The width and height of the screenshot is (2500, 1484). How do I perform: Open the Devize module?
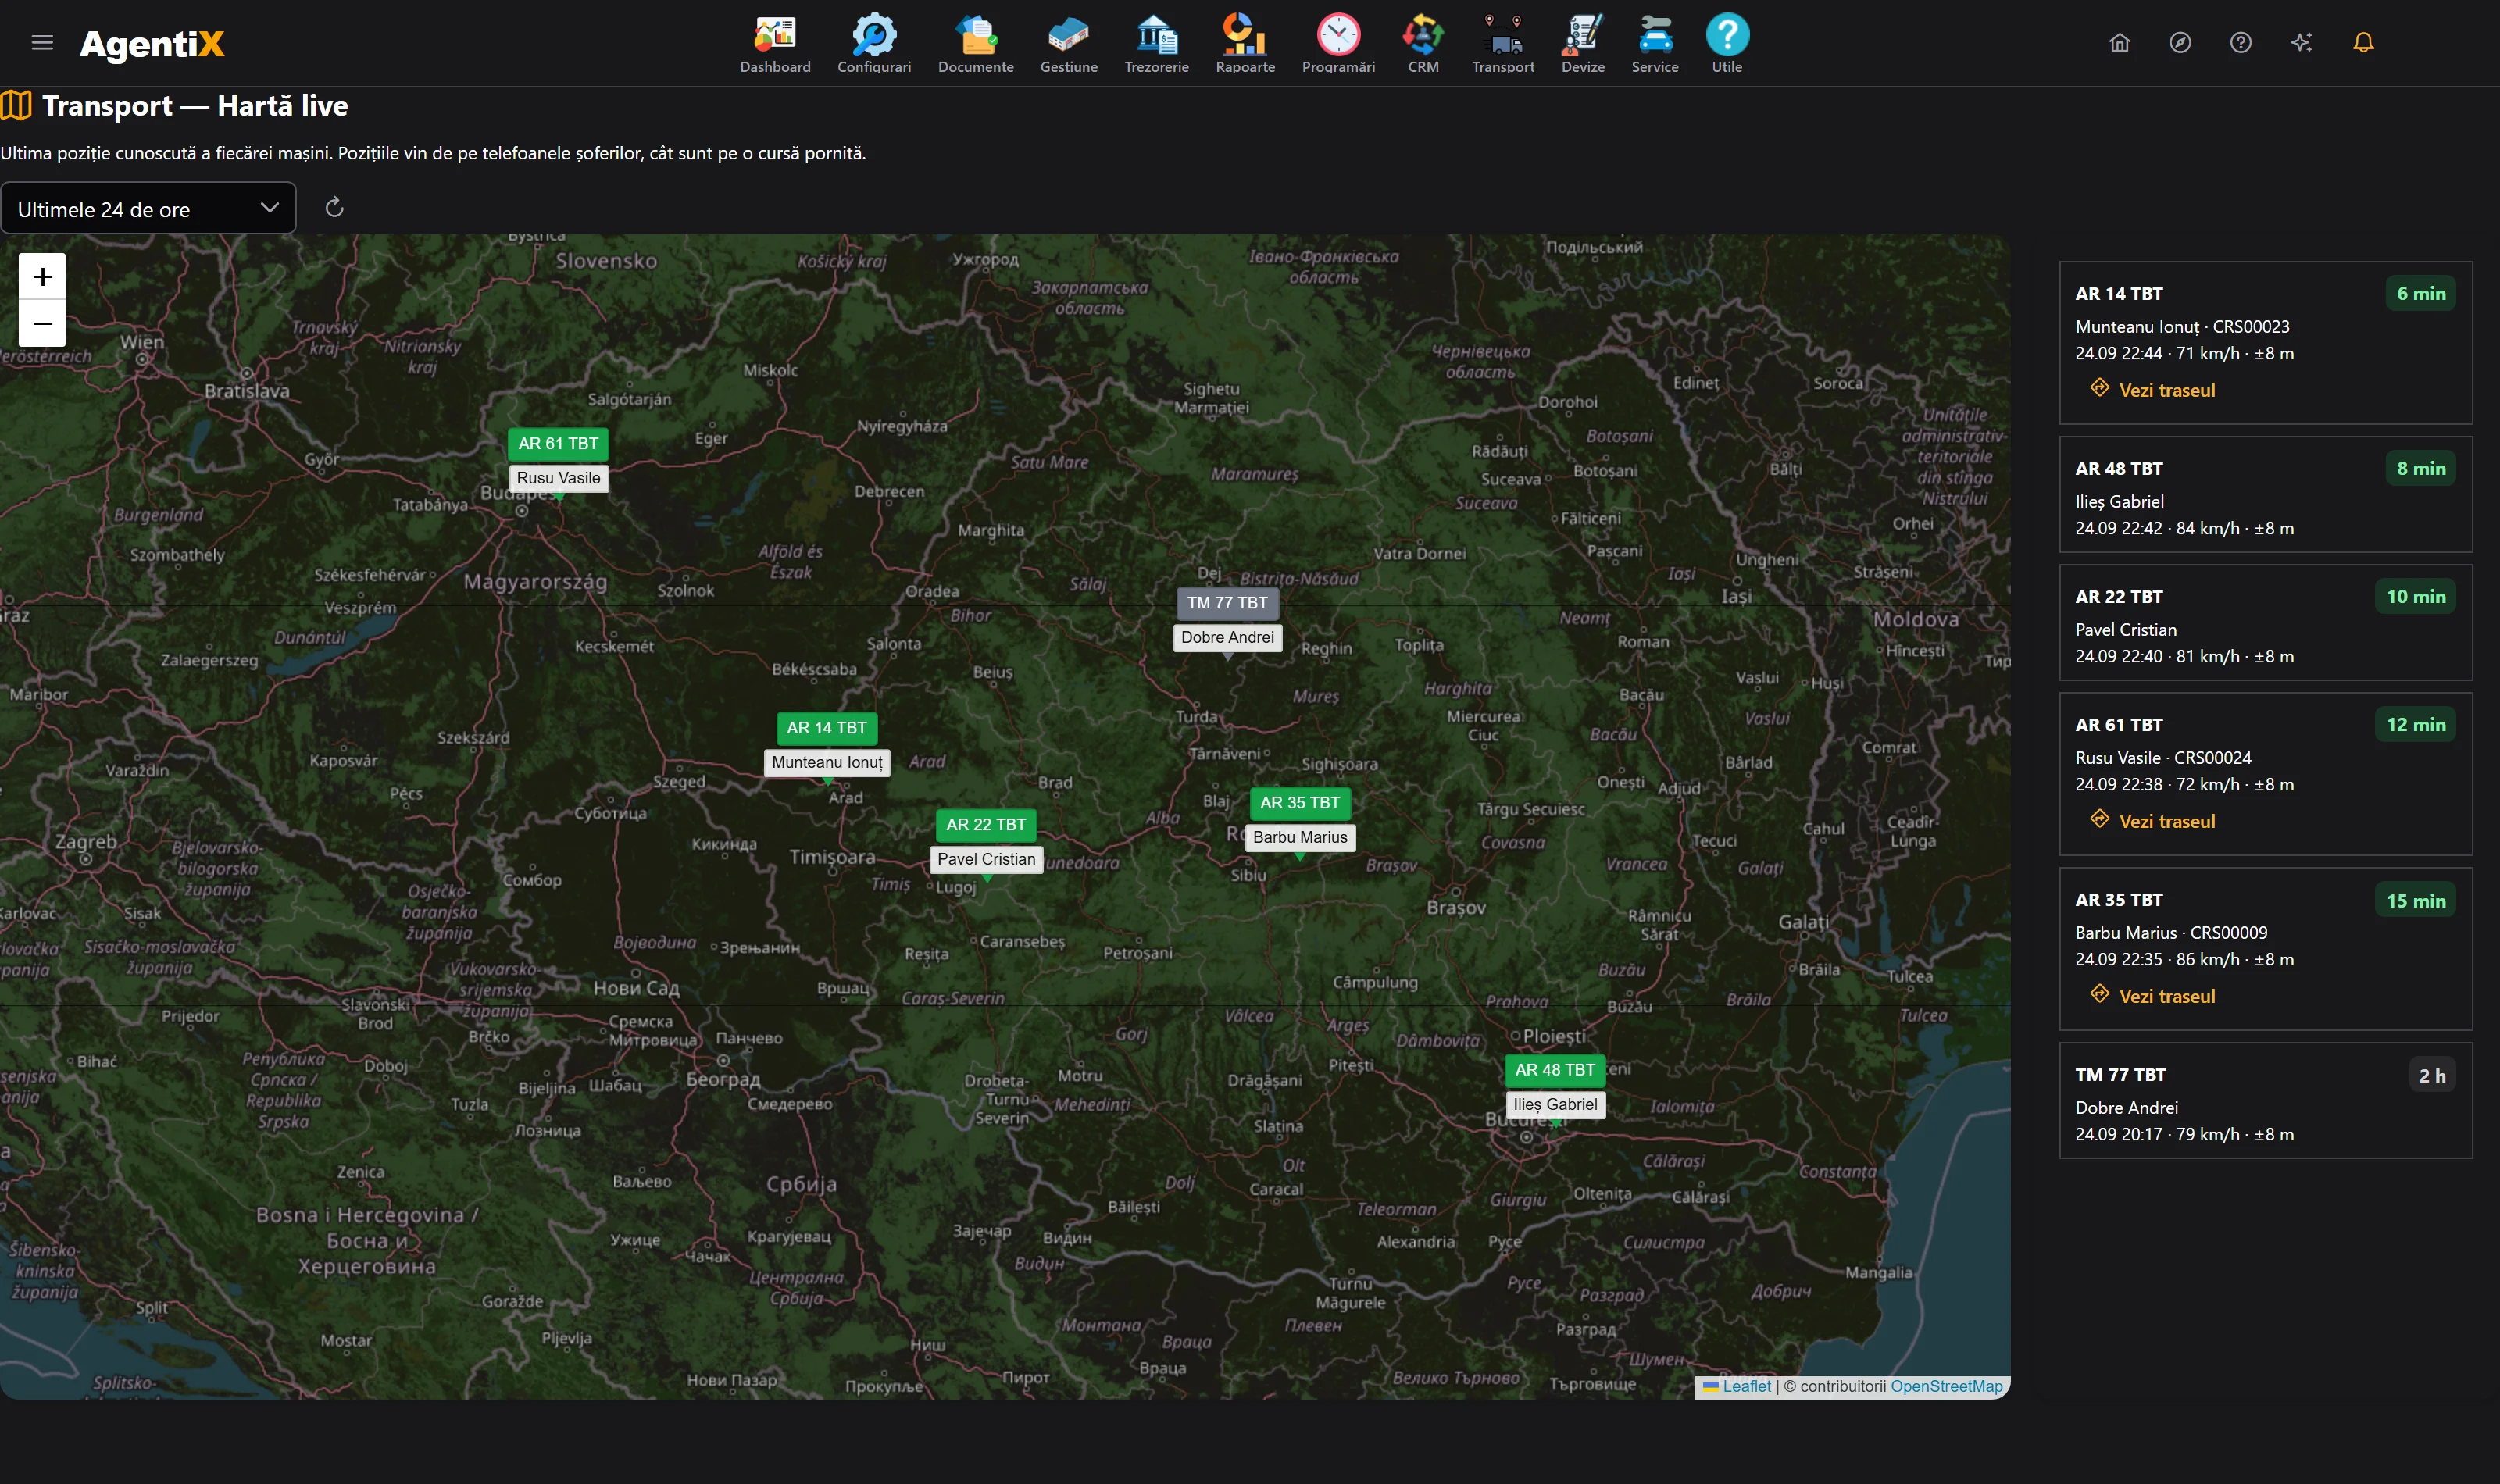click(x=1583, y=44)
